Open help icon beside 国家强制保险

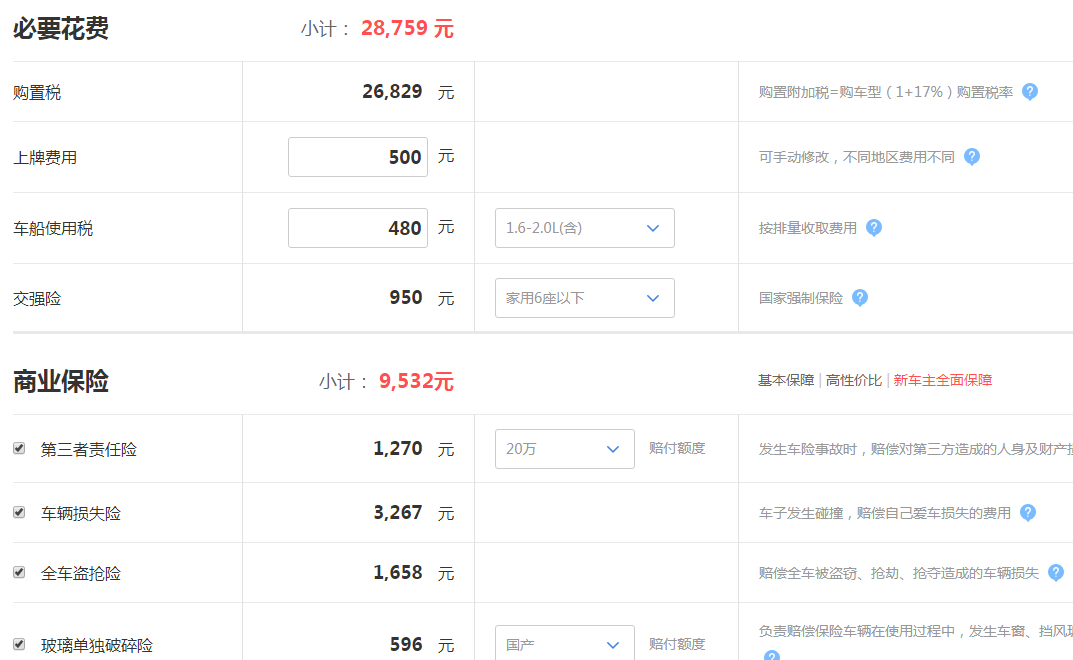(x=860, y=298)
